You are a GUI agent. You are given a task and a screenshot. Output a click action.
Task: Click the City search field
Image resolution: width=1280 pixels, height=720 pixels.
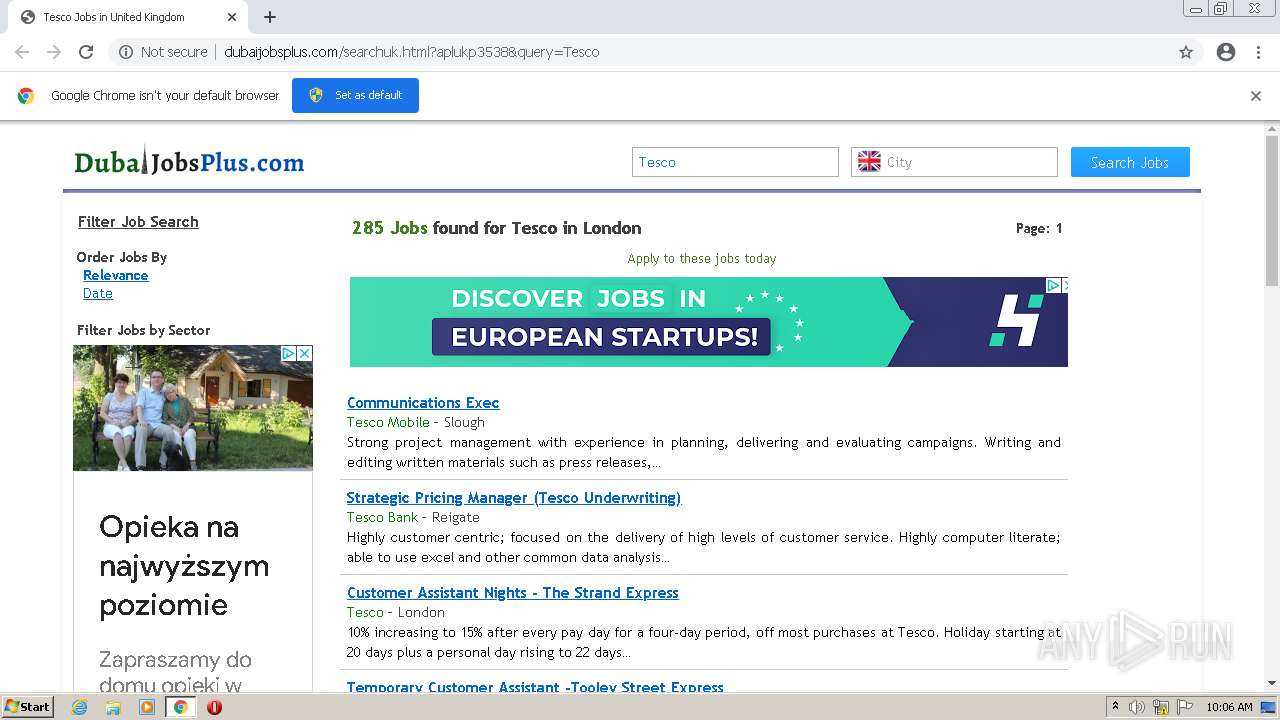968,162
